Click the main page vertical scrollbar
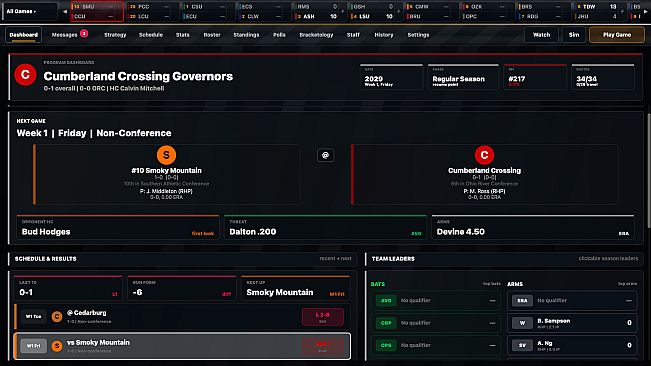The width and height of the screenshot is (651, 366). tap(648, 170)
